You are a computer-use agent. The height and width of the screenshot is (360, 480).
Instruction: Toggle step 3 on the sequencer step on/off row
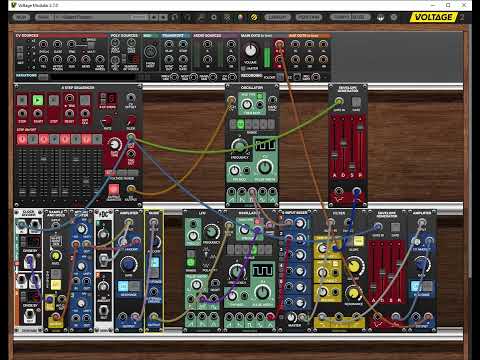coord(43,139)
